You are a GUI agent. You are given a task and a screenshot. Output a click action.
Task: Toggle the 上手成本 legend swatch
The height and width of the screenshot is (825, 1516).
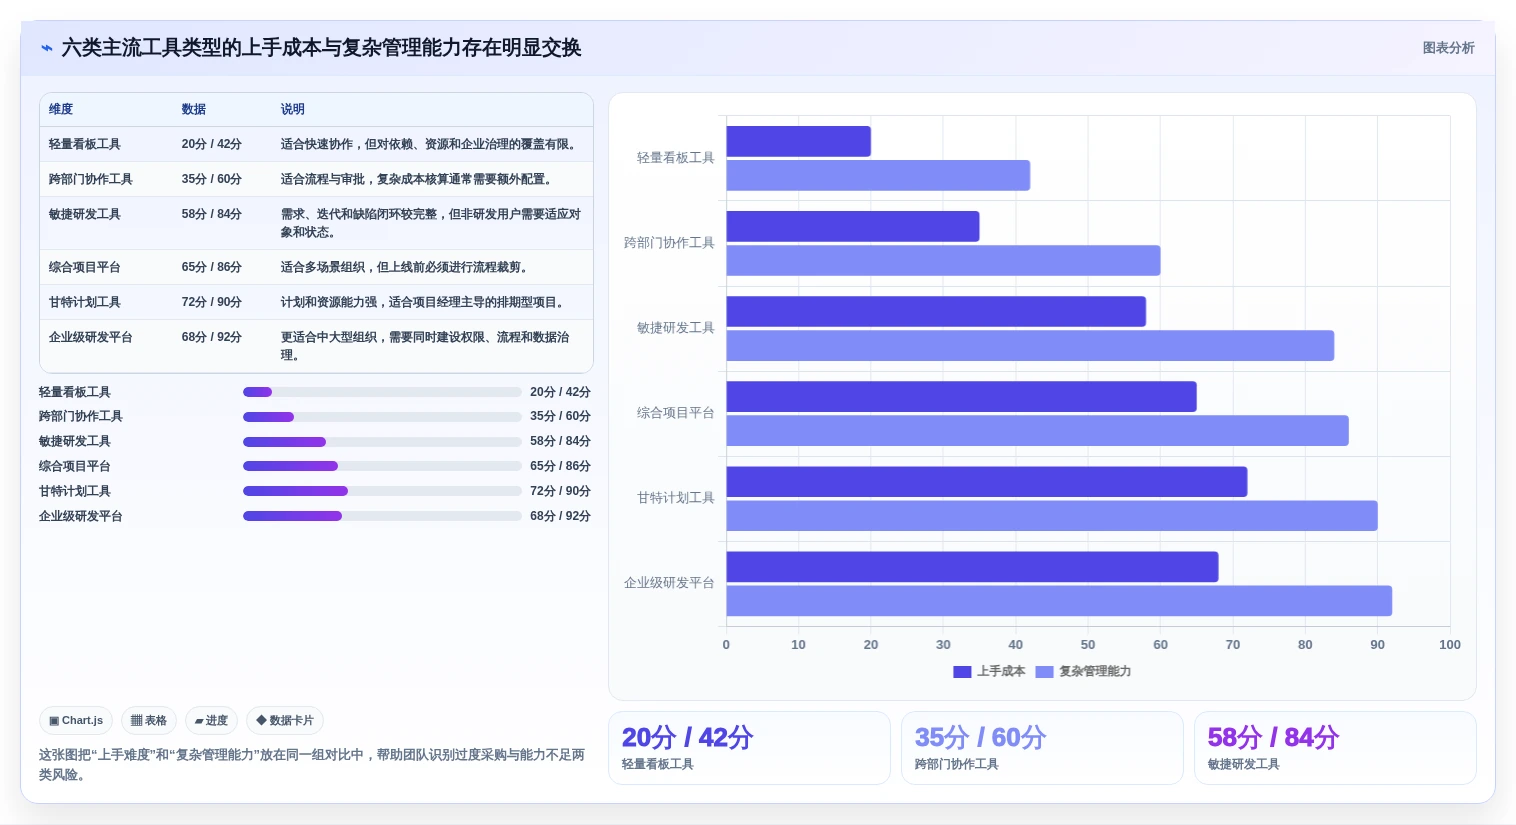tap(962, 672)
